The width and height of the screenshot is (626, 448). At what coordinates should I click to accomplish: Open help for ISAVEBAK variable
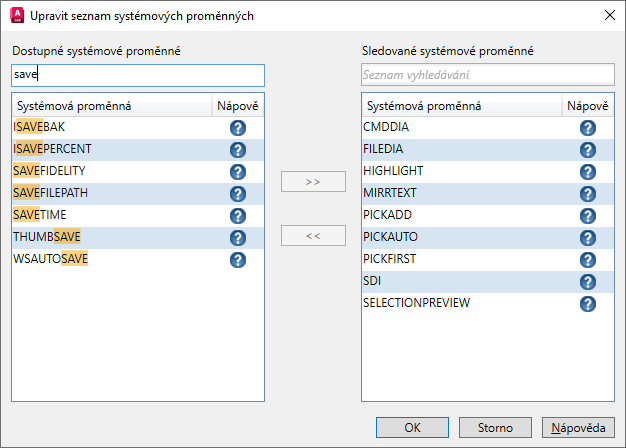point(238,128)
